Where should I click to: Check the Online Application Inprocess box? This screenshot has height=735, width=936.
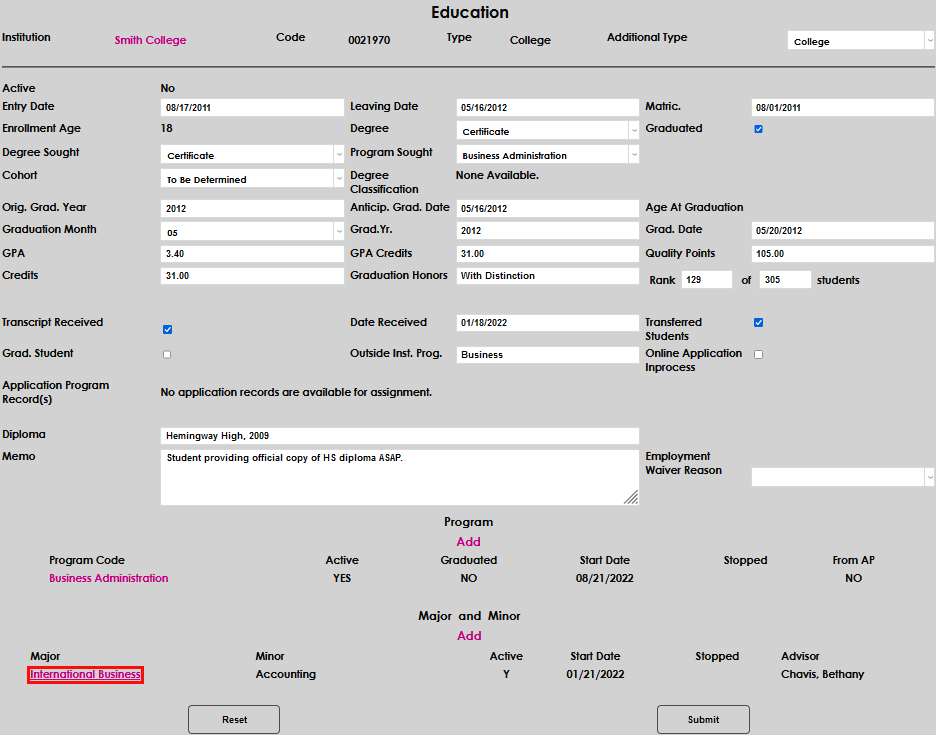(x=758, y=354)
